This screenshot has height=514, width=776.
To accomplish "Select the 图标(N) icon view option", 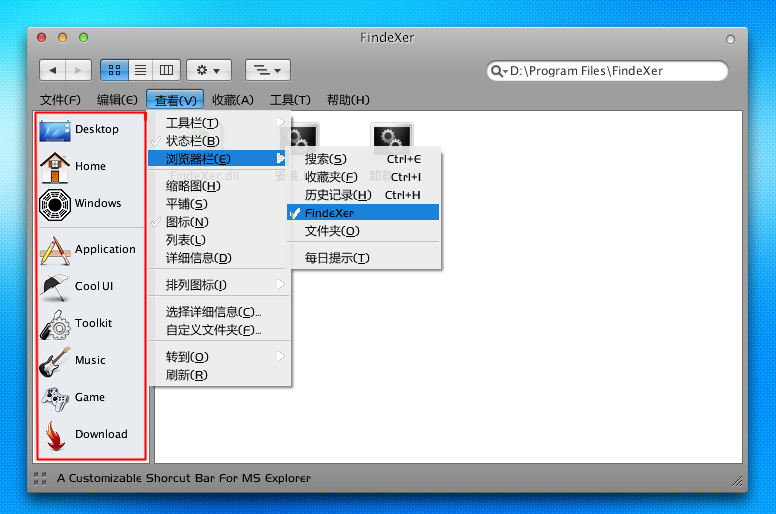I will tap(187, 222).
